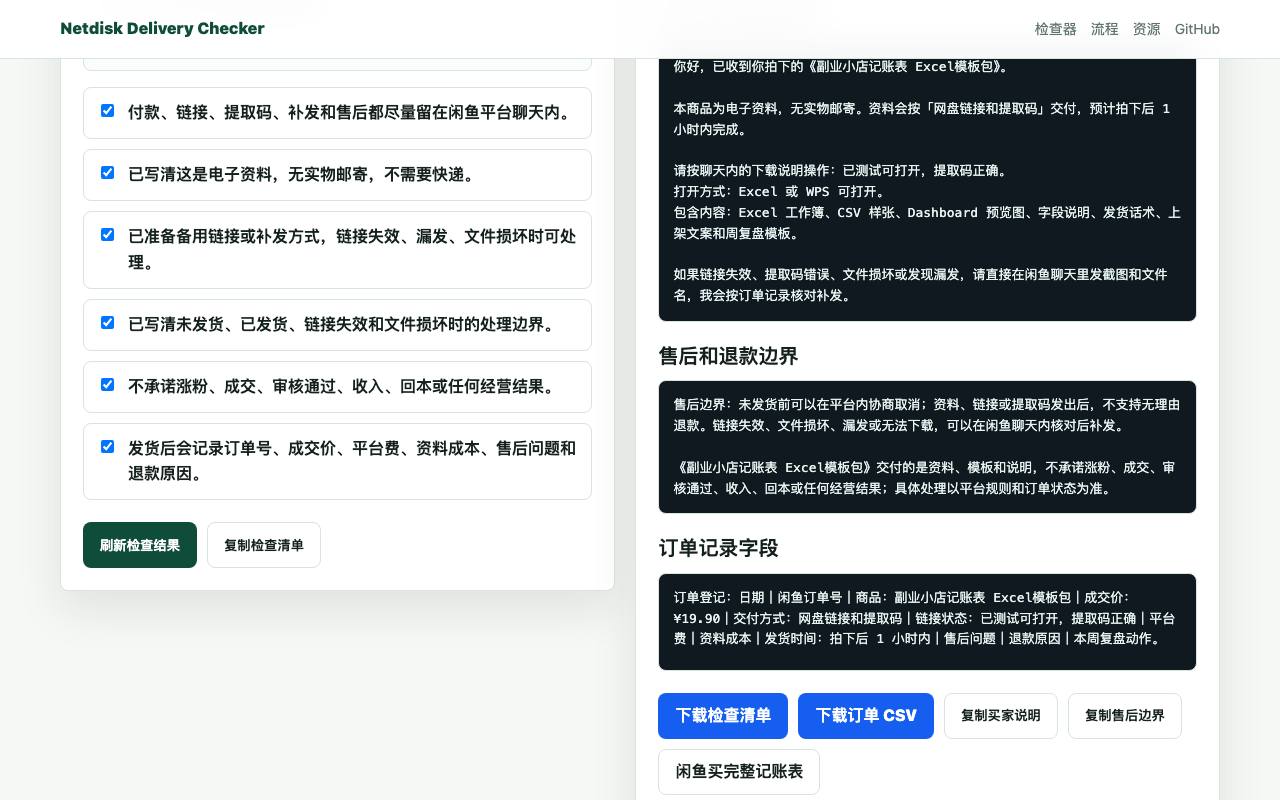
Task: Uncheck the 已写清这是电子资料 checkbox
Action: [107, 173]
